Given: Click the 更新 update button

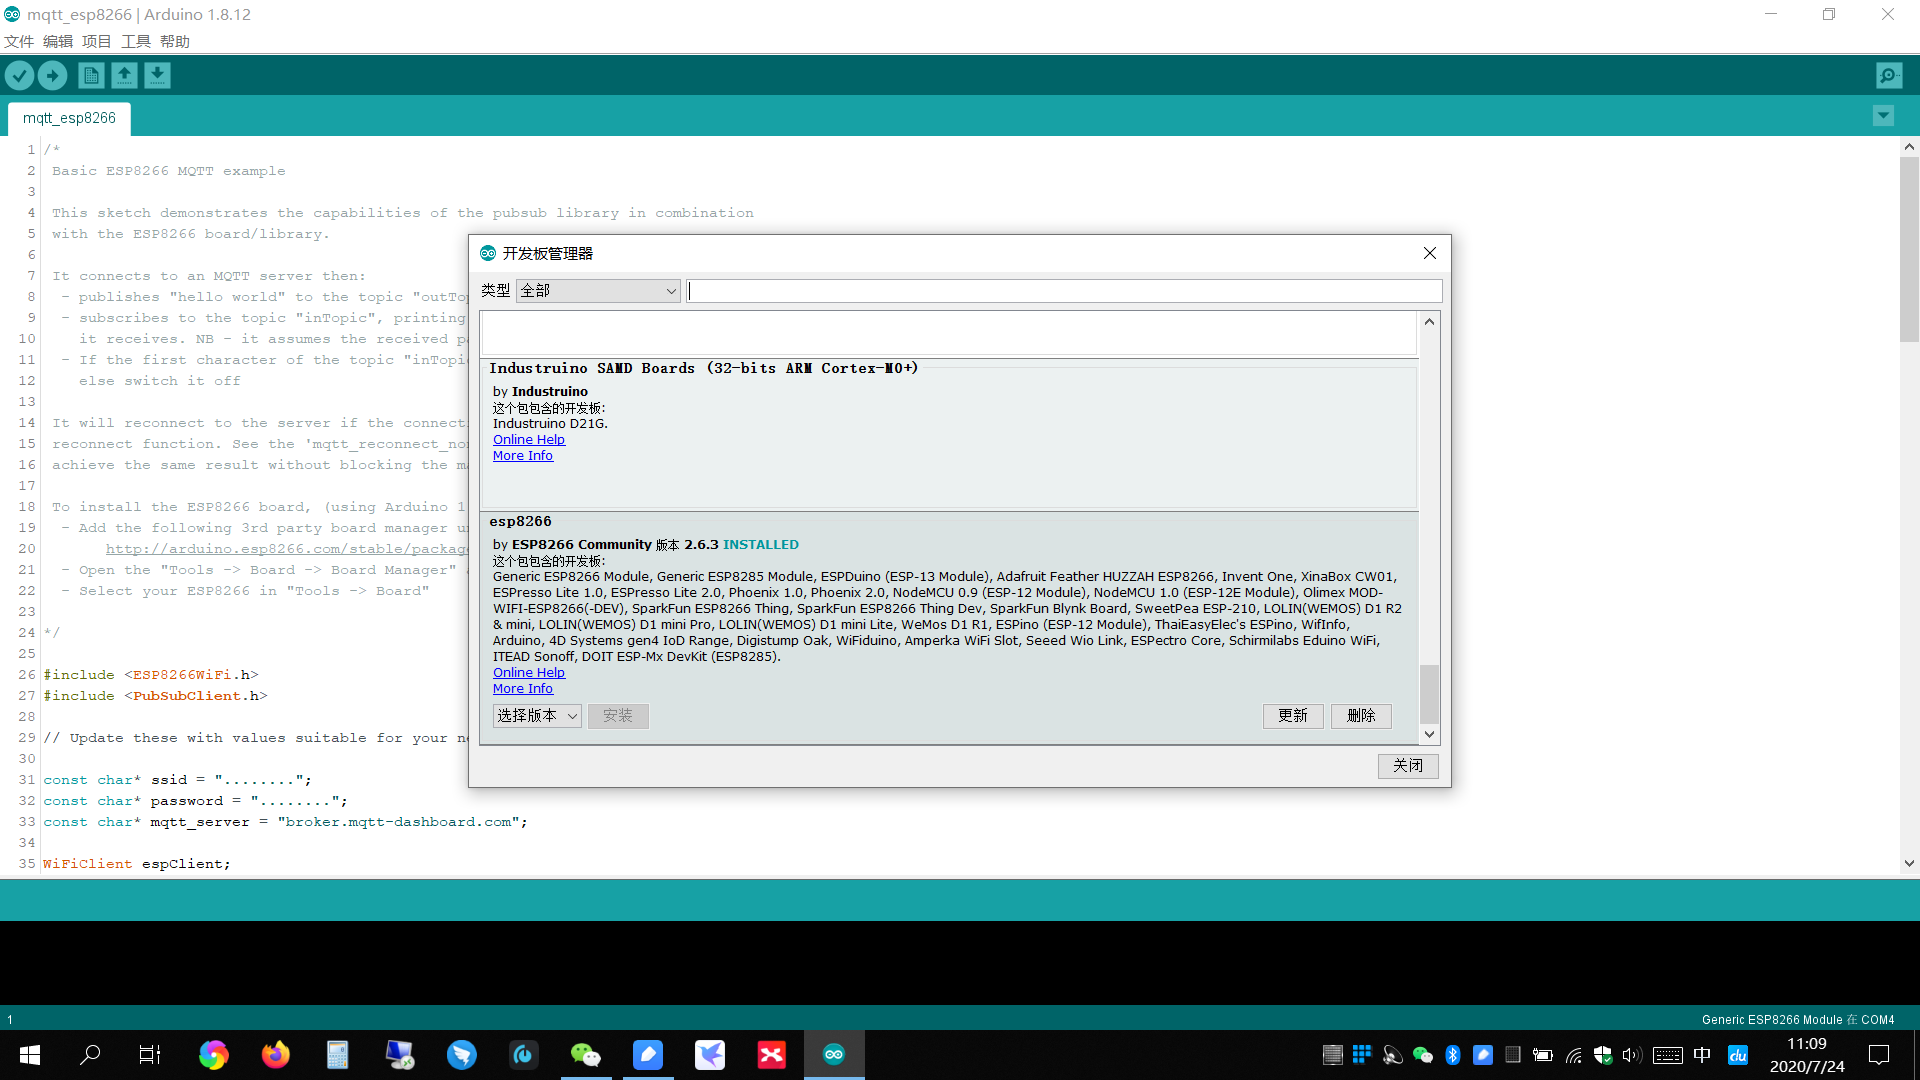Looking at the screenshot, I should 1292,716.
